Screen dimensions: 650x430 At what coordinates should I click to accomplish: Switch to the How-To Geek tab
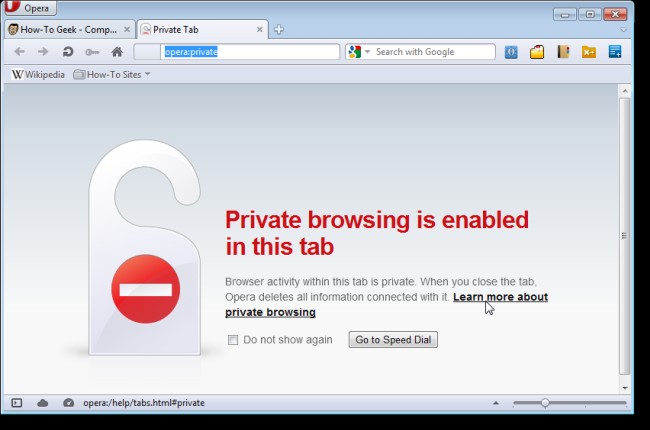(x=70, y=29)
